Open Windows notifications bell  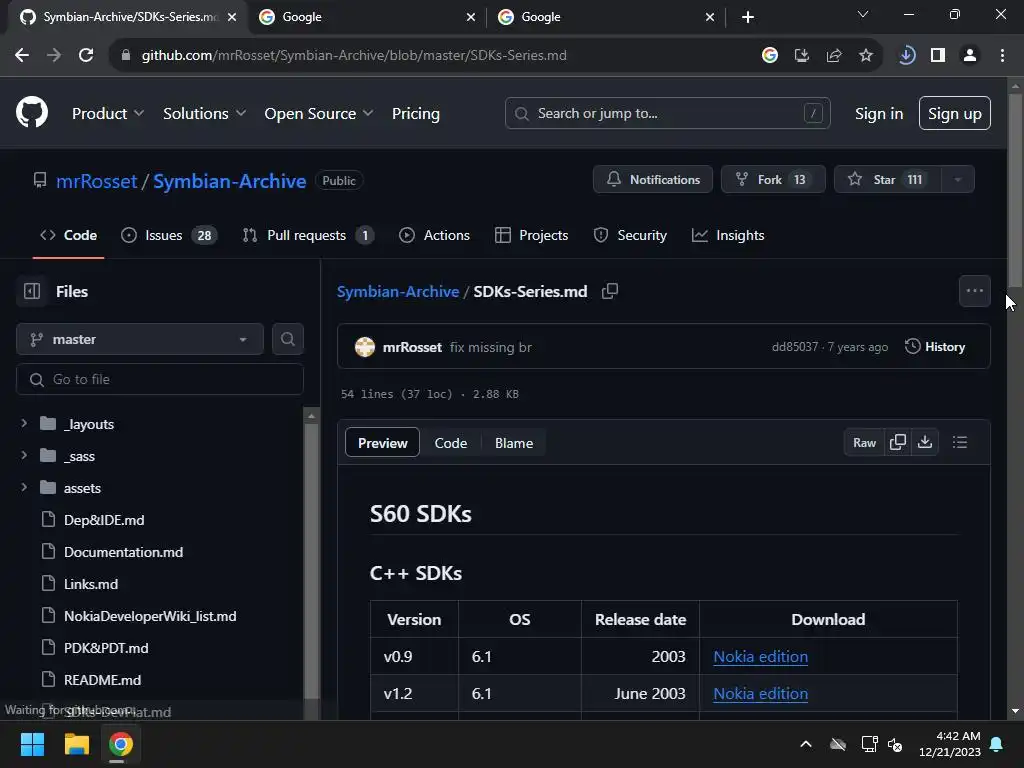point(997,744)
